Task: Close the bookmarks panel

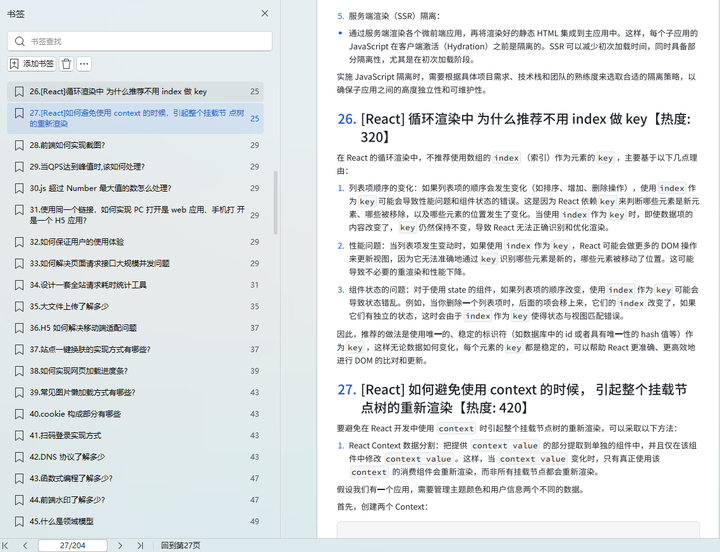Action: tap(264, 13)
